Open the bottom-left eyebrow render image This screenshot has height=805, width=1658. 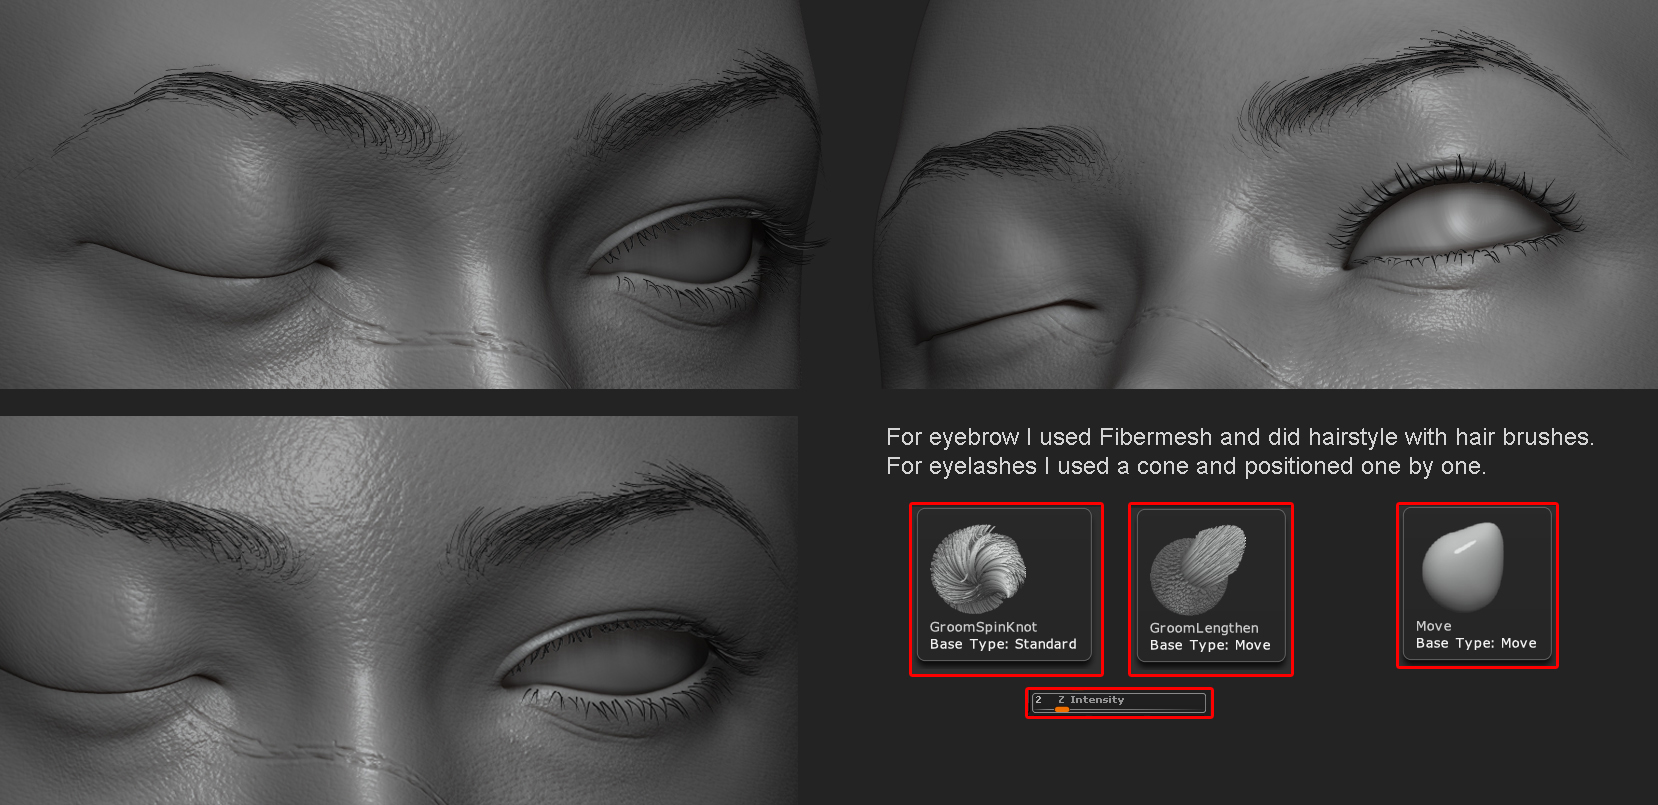399,610
